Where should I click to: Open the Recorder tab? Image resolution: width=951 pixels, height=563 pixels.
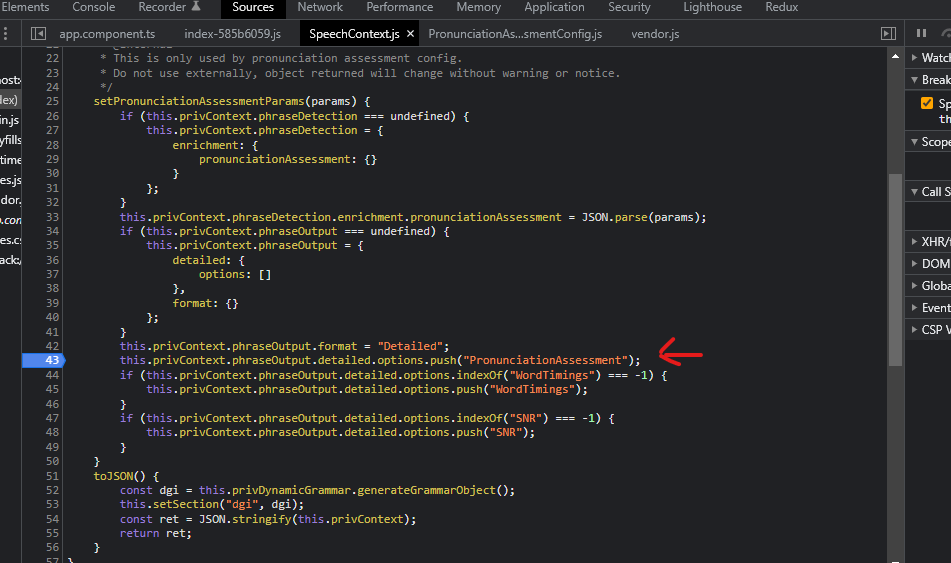(x=169, y=7)
